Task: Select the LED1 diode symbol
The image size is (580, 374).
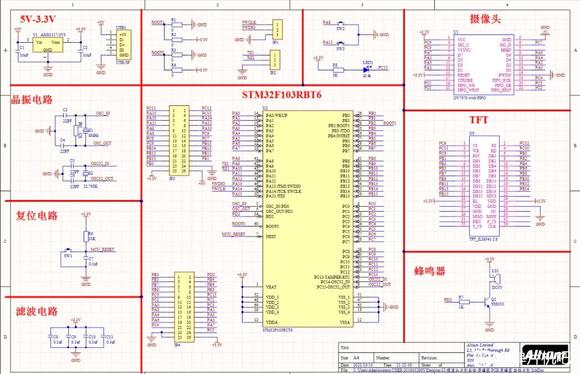Action: pyautogui.click(x=367, y=70)
